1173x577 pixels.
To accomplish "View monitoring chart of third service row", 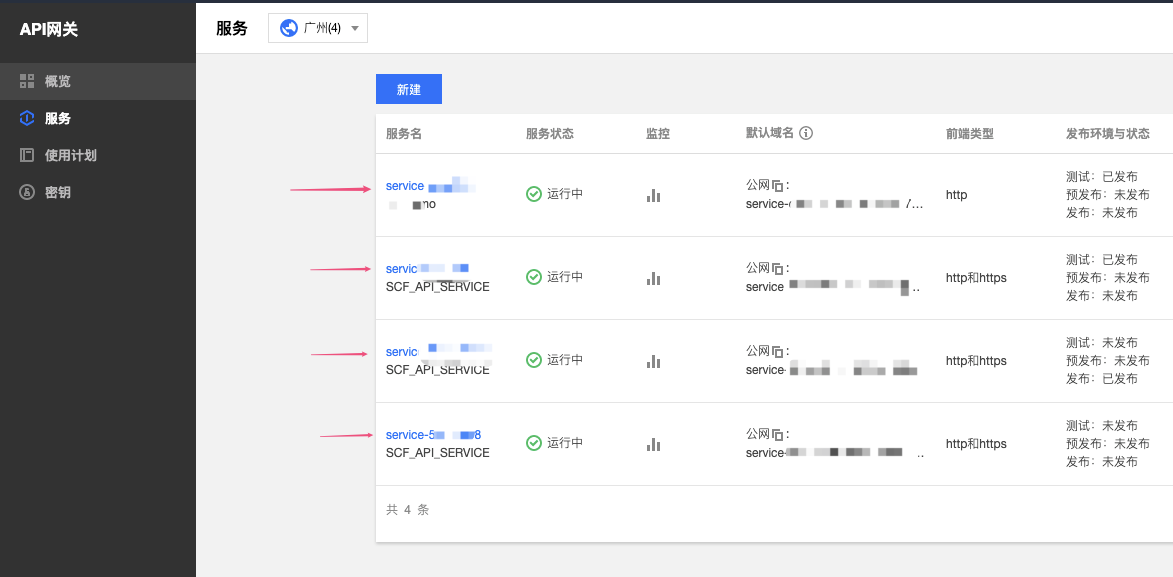I will [653, 361].
